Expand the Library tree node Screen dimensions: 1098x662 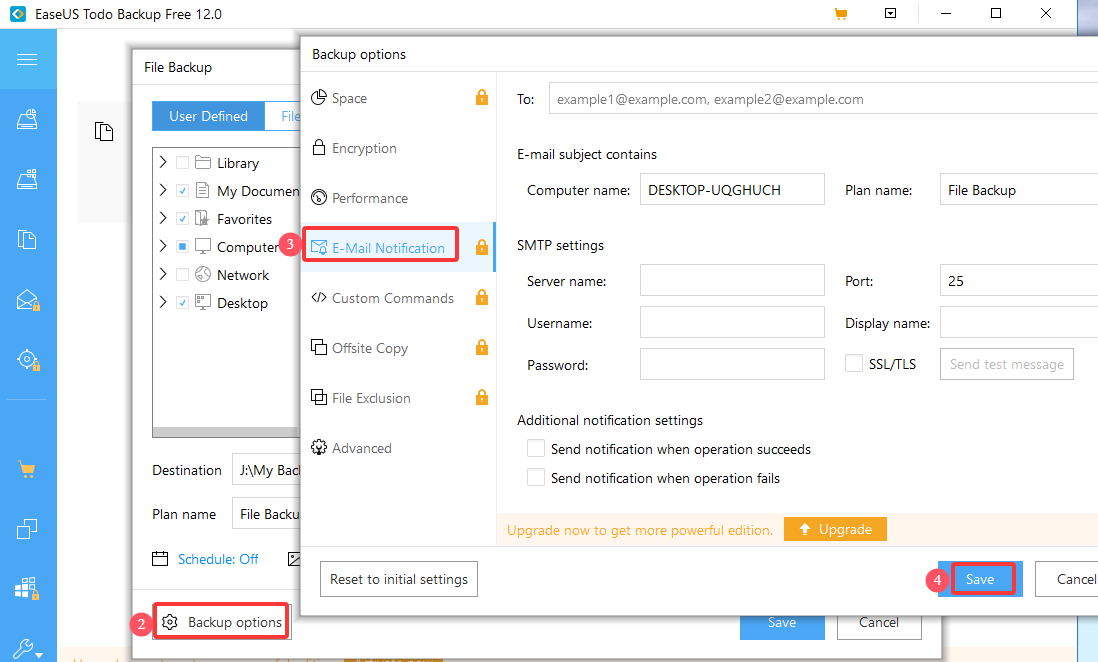click(x=163, y=163)
